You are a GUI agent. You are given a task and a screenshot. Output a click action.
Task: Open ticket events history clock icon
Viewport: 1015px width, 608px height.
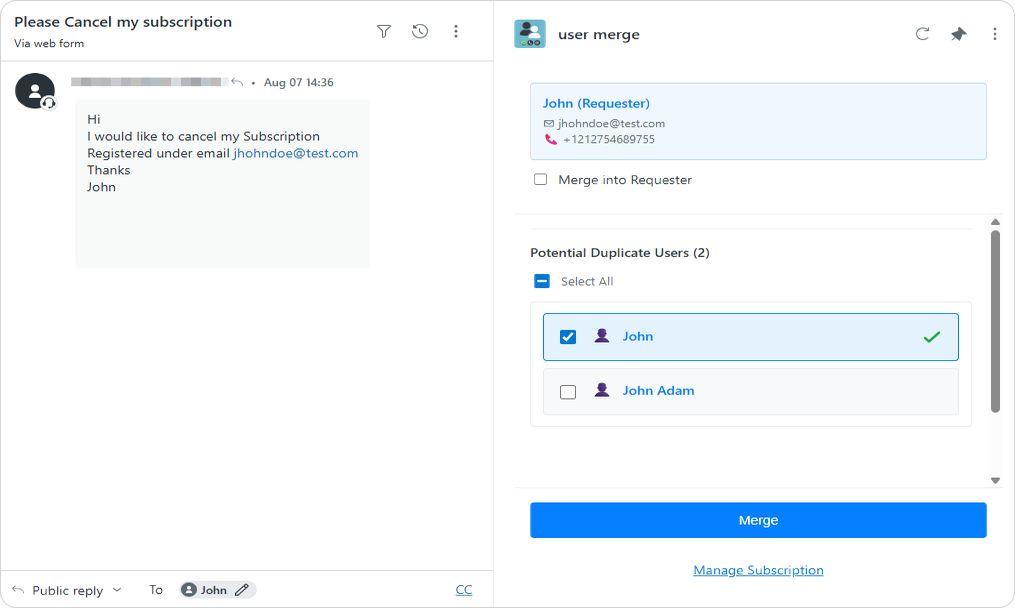tap(420, 32)
